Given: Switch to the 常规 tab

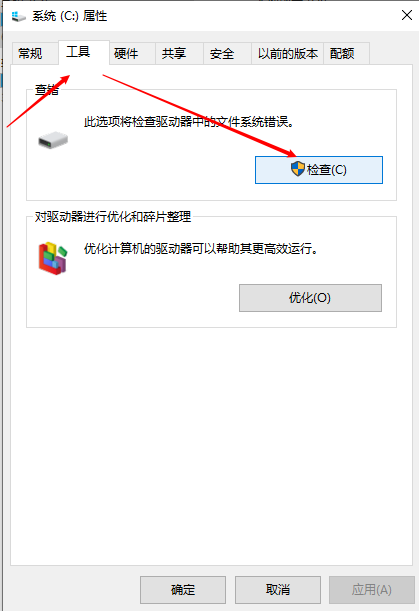Looking at the screenshot, I should click(30, 53).
